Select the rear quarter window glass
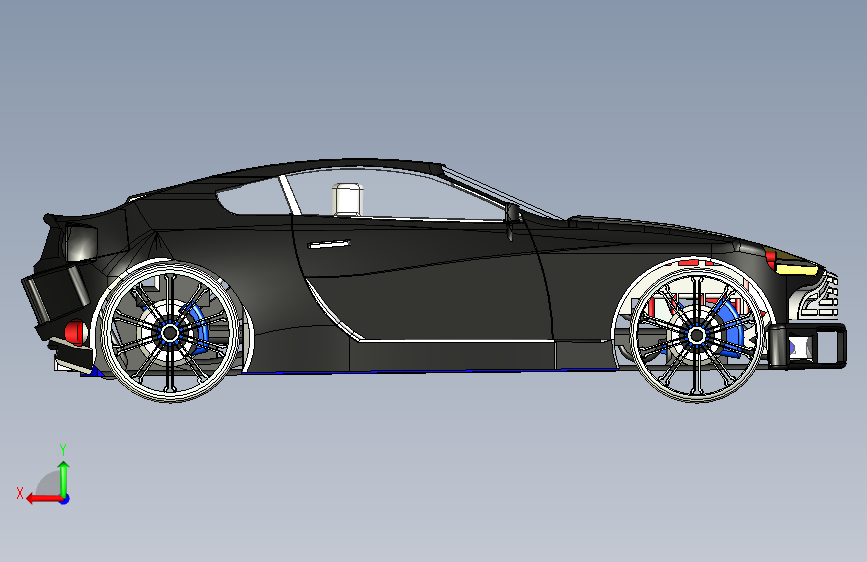The image size is (867, 562). pyautogui.click(x=253, y=196)
